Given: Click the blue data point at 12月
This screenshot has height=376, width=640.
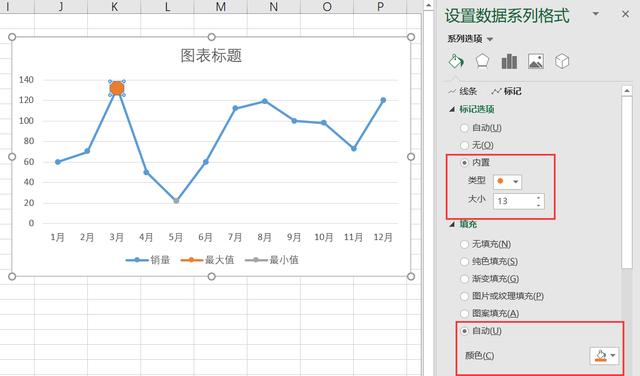Looking at the screenshot, I should 383,100.
